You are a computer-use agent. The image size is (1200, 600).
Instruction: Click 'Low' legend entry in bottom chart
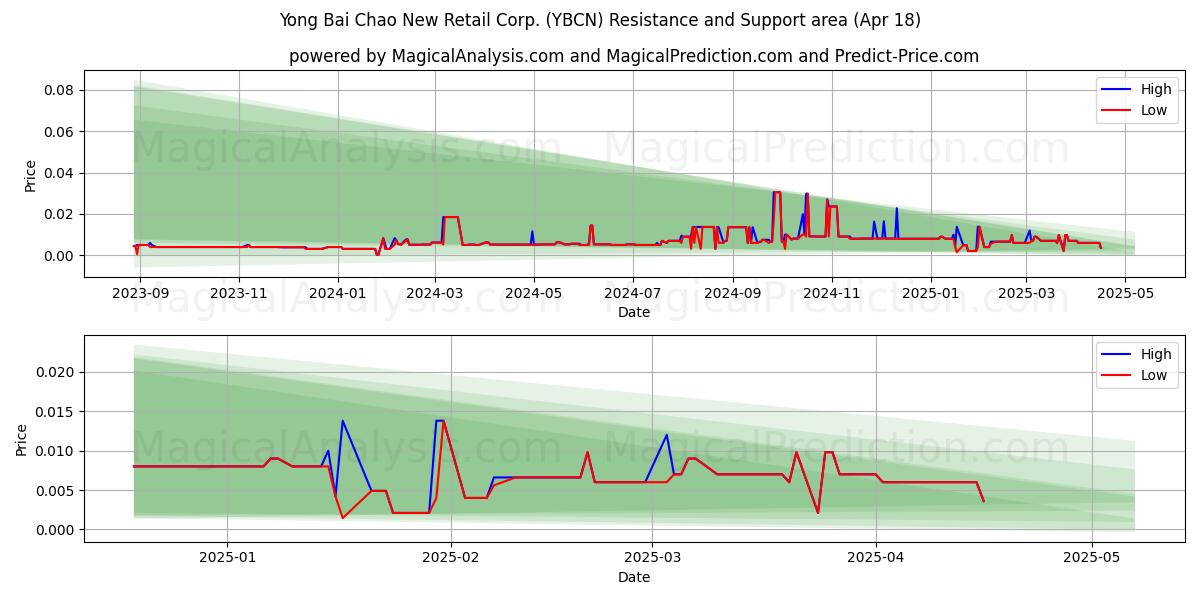(1154, 375)
